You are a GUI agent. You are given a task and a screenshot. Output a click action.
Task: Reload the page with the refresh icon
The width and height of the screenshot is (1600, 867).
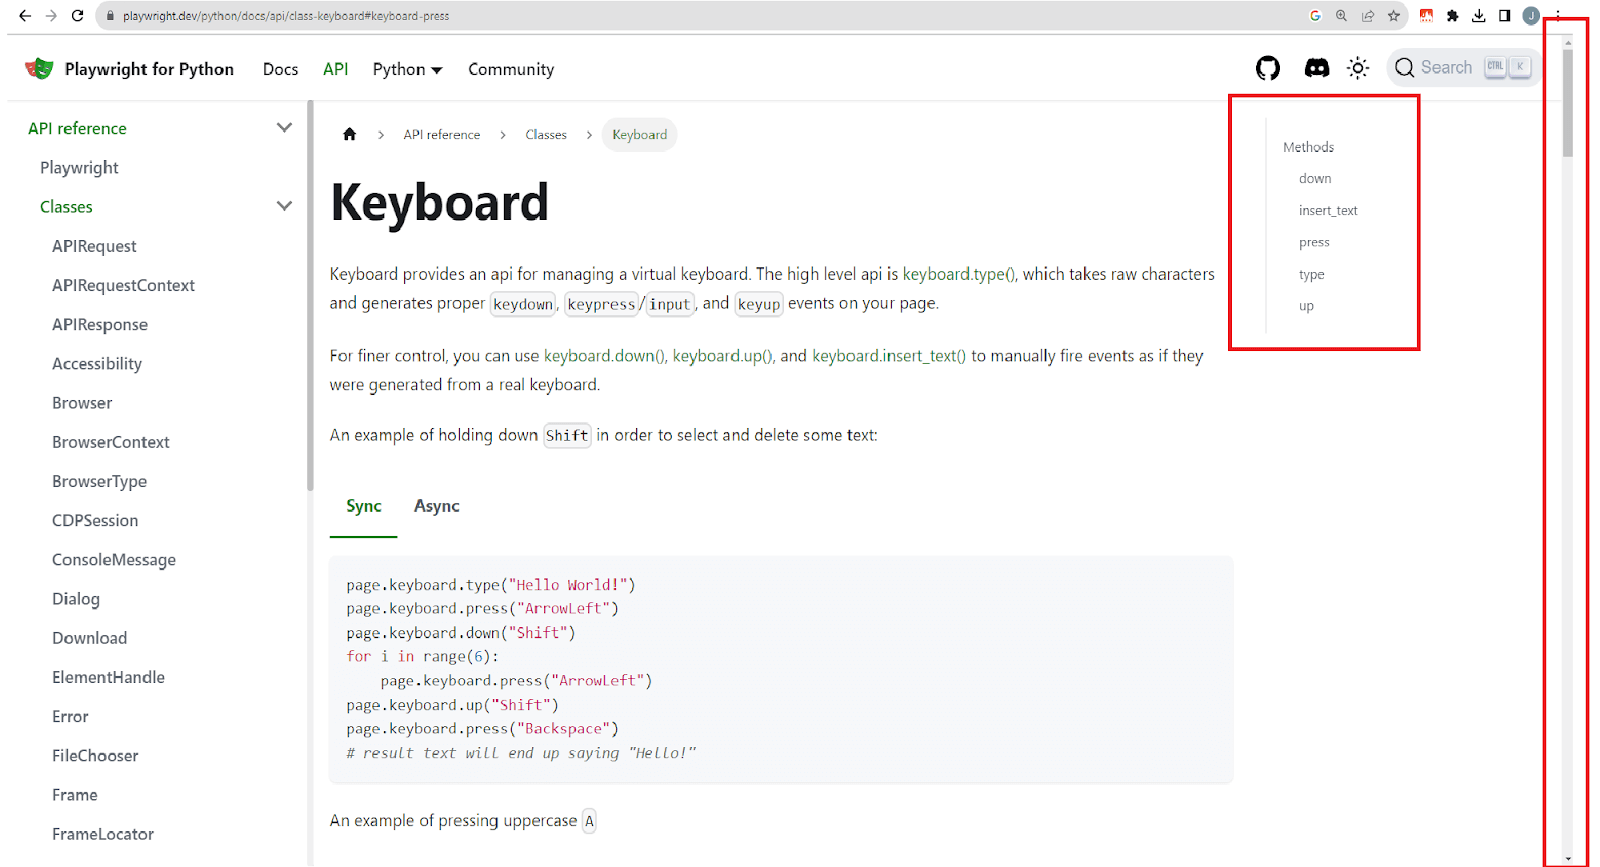point(77,16)
